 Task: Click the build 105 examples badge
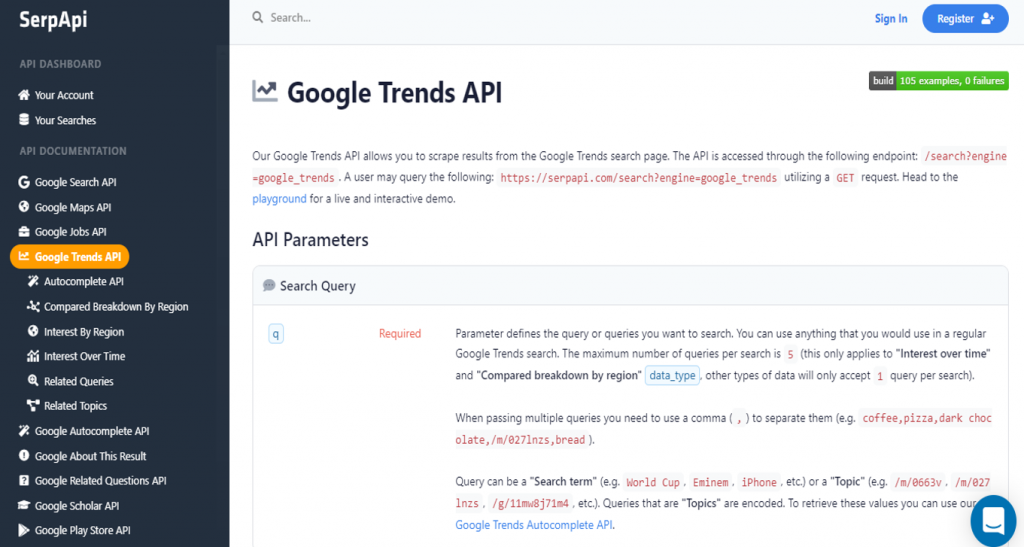tap(938, 81)
